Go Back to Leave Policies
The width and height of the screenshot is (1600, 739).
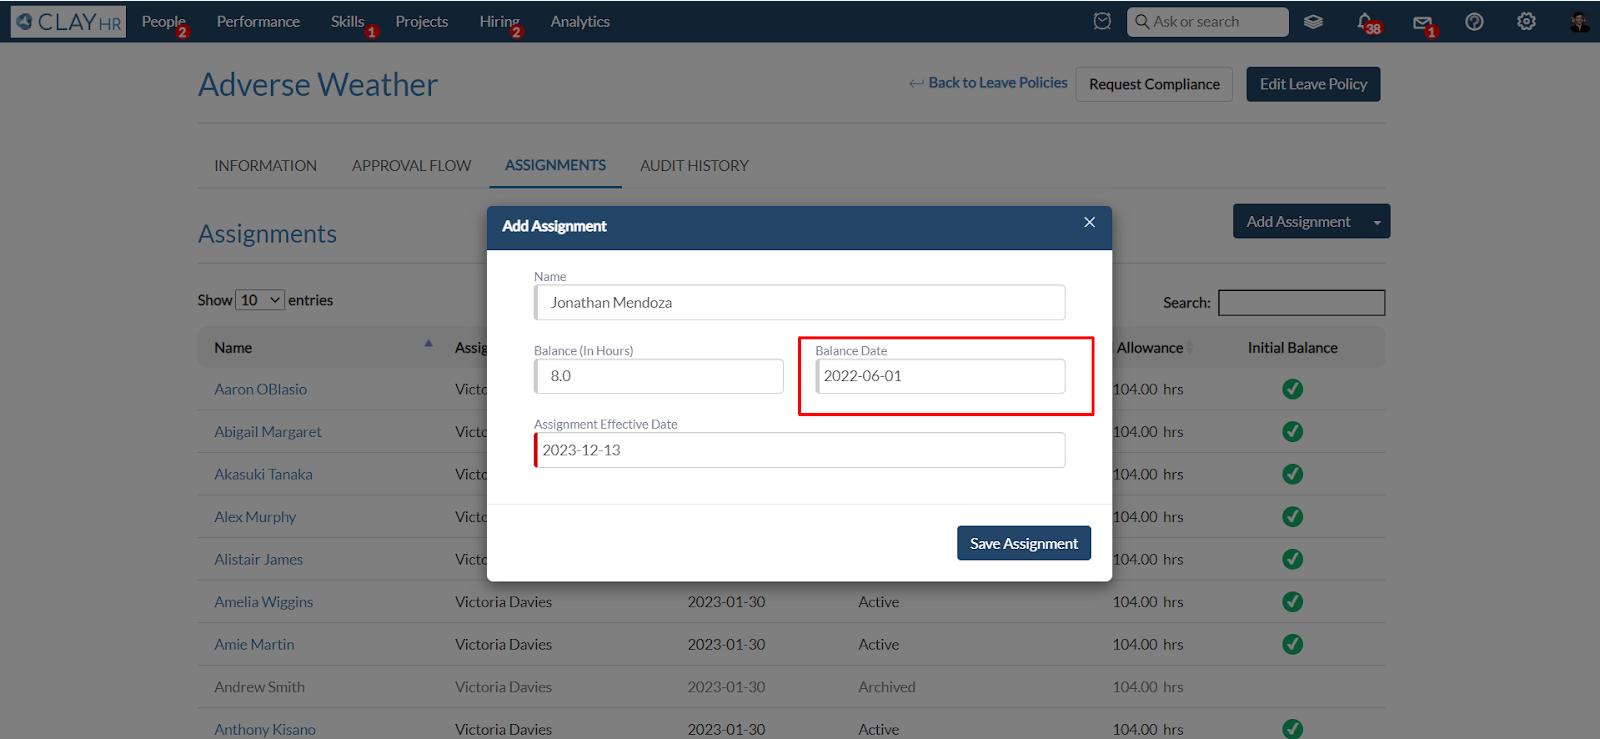pyautogui.click(x=997, y=83)
